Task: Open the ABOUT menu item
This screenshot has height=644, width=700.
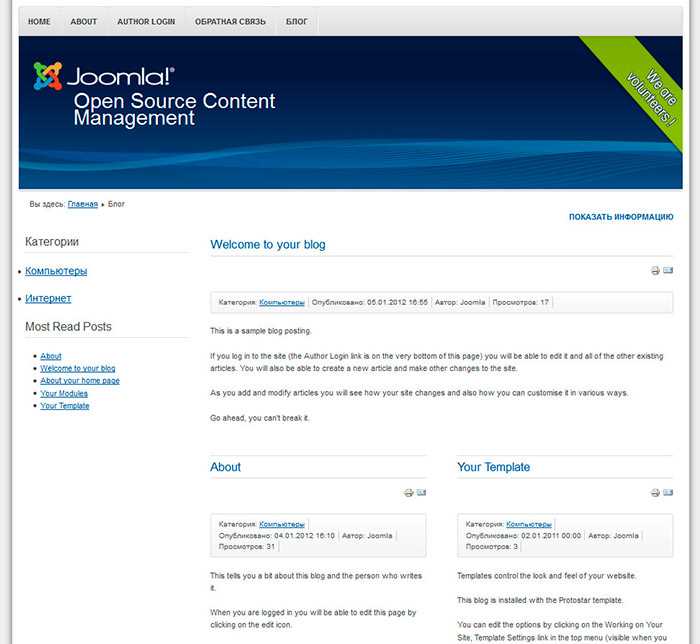Action: [x=83, y=21]
